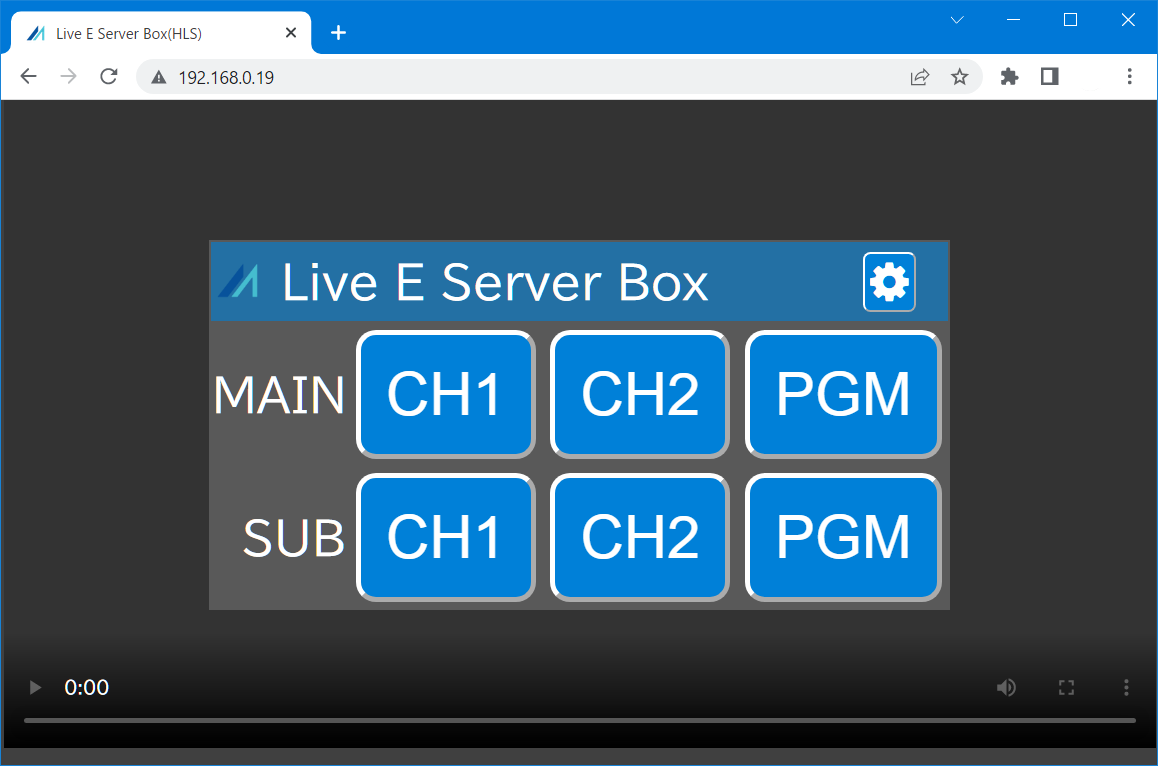Enter fullscreen video mode

1066,688
